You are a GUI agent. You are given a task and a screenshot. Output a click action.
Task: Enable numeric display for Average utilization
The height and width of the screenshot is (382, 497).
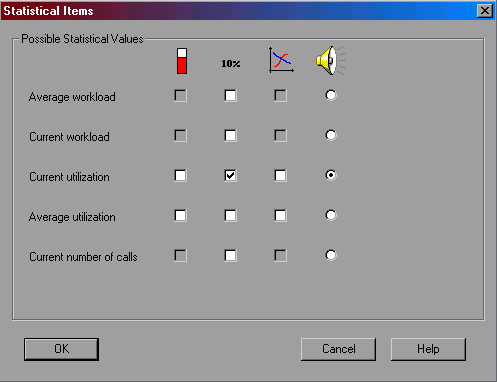click(x=230, y=216)
